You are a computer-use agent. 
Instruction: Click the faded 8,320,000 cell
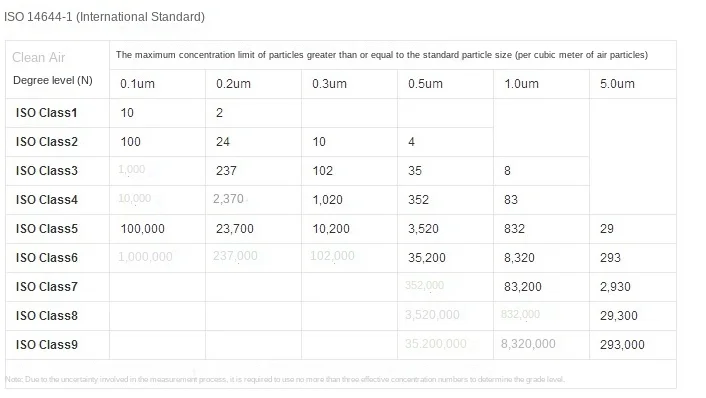pyautogui.click(x=528, y=344)
